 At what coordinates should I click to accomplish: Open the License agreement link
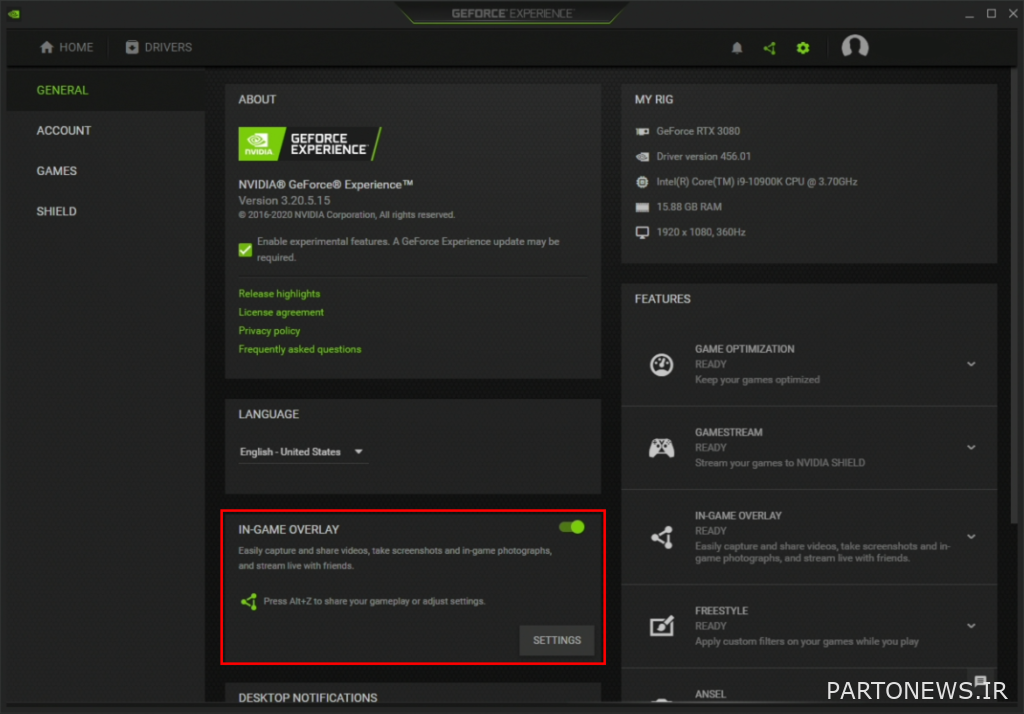coord(281,312)
